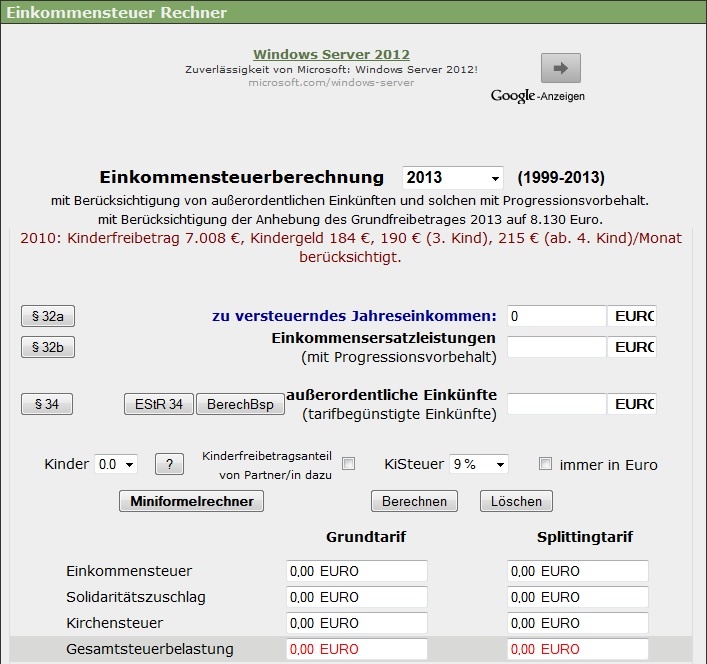Click the § 32b button
This screenshot has height=664, width=707.
point(48,347)
